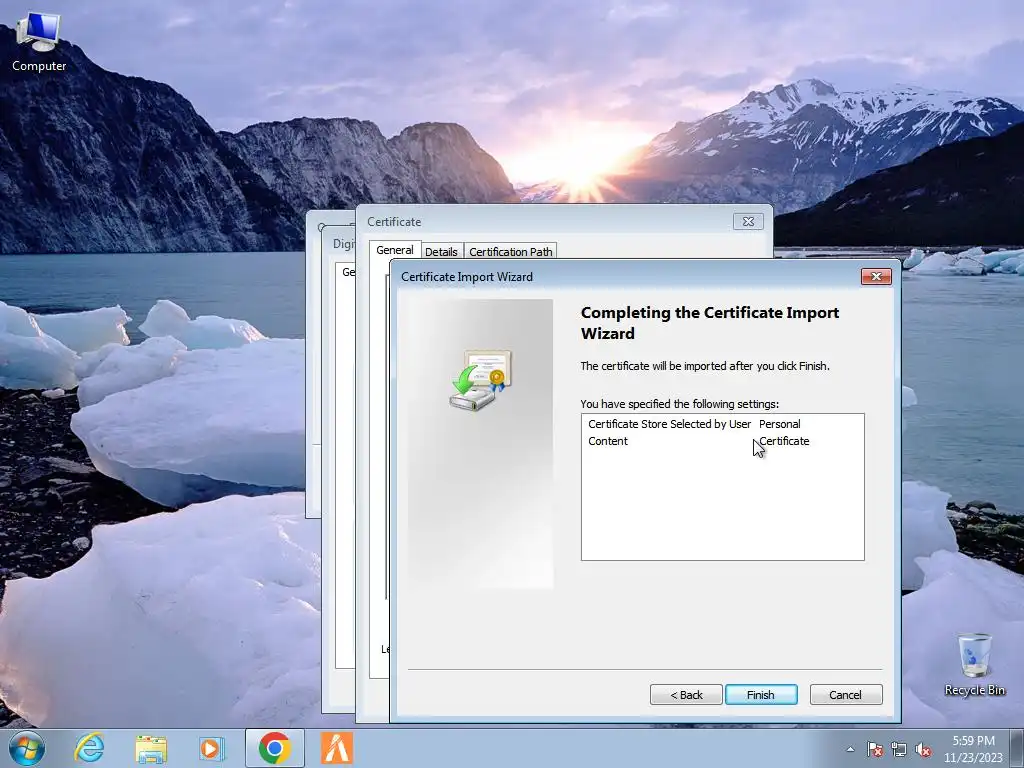The width and height of the screenshot is (1024, 768).
Task: Click the Personal store value
Action: pos(780,424)
